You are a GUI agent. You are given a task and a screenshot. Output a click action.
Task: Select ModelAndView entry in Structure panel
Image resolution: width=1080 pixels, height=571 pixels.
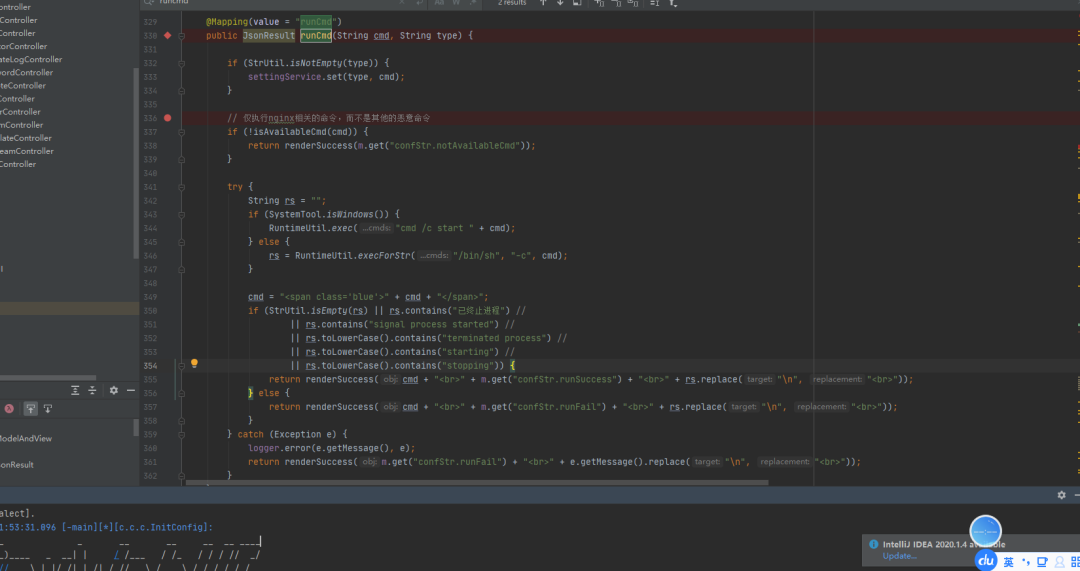[25, 439]
